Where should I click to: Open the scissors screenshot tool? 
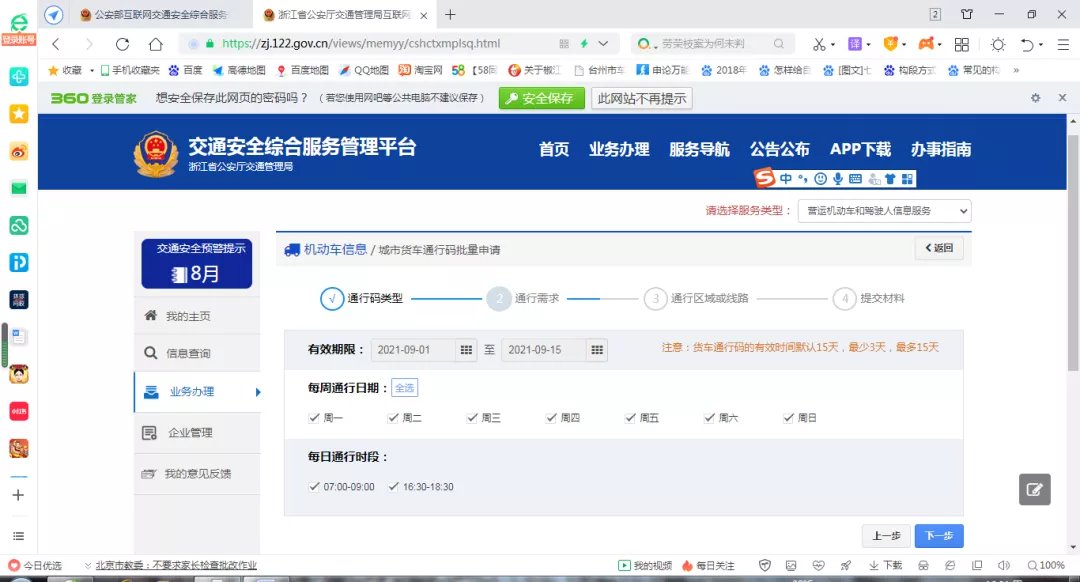818,44
